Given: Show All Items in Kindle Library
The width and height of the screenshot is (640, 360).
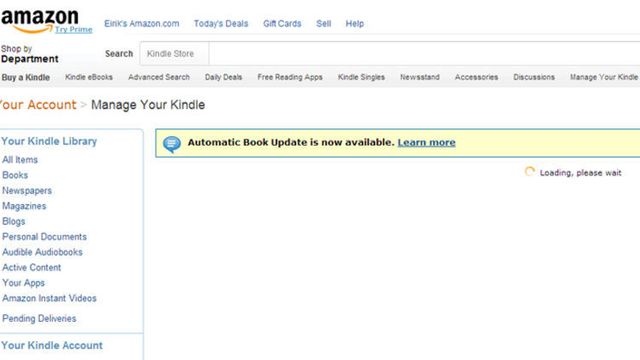Looking at the screenshot, I should [x=20, y=160].
